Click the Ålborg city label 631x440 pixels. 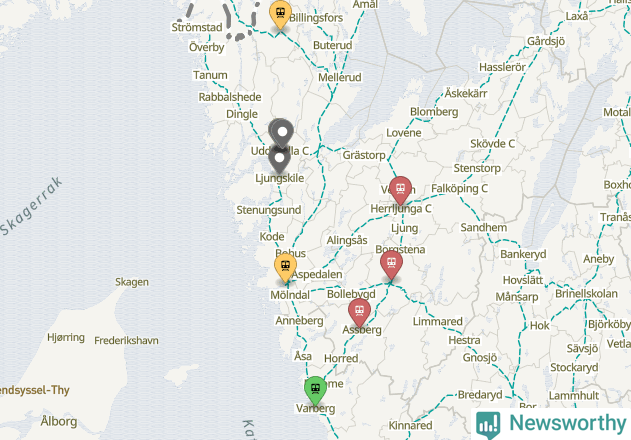(x=59, y=421)
